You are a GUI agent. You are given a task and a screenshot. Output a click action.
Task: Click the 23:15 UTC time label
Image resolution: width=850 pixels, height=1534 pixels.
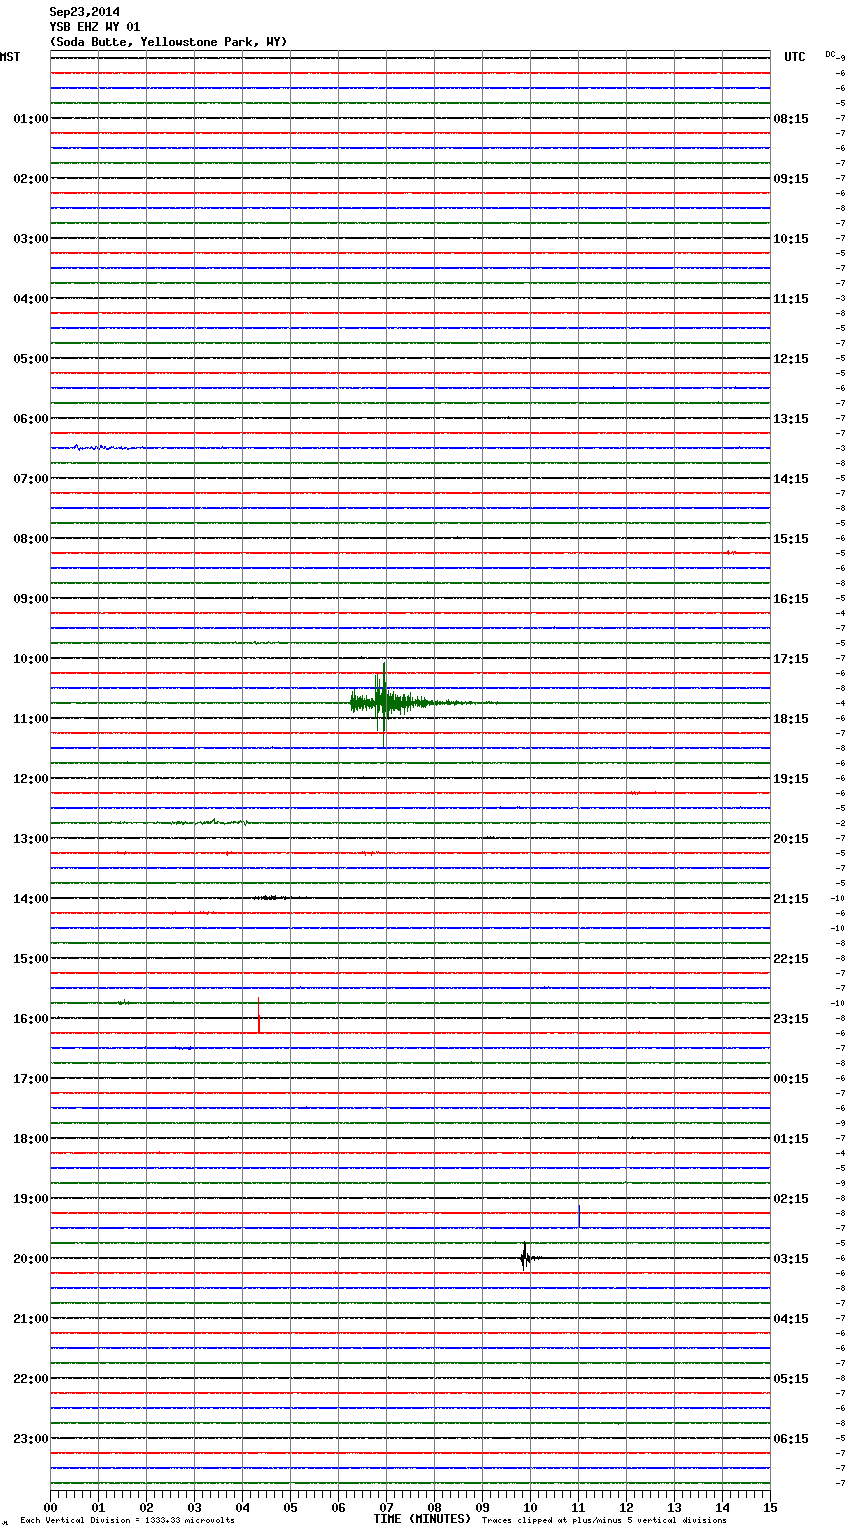(x=791, y=1019)
